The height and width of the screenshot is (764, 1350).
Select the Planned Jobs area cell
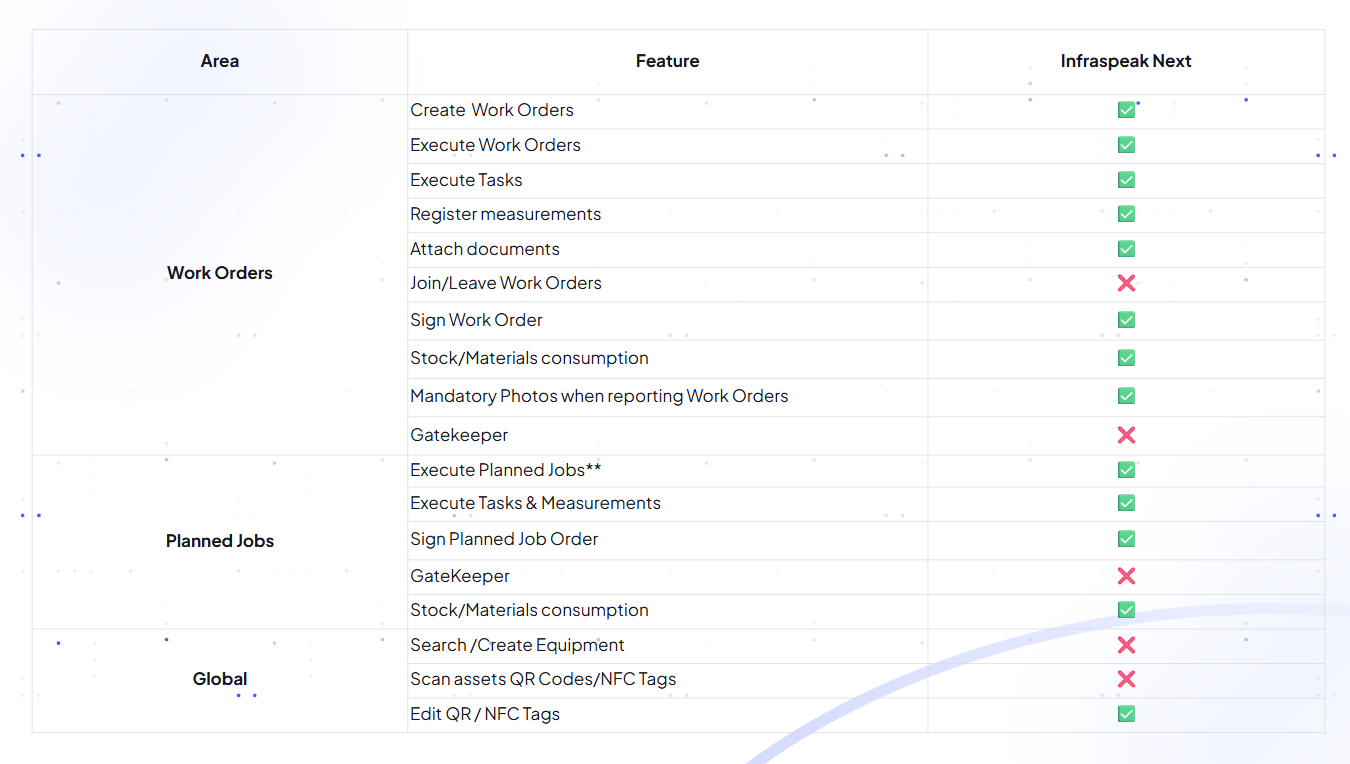tap(220, 541)
